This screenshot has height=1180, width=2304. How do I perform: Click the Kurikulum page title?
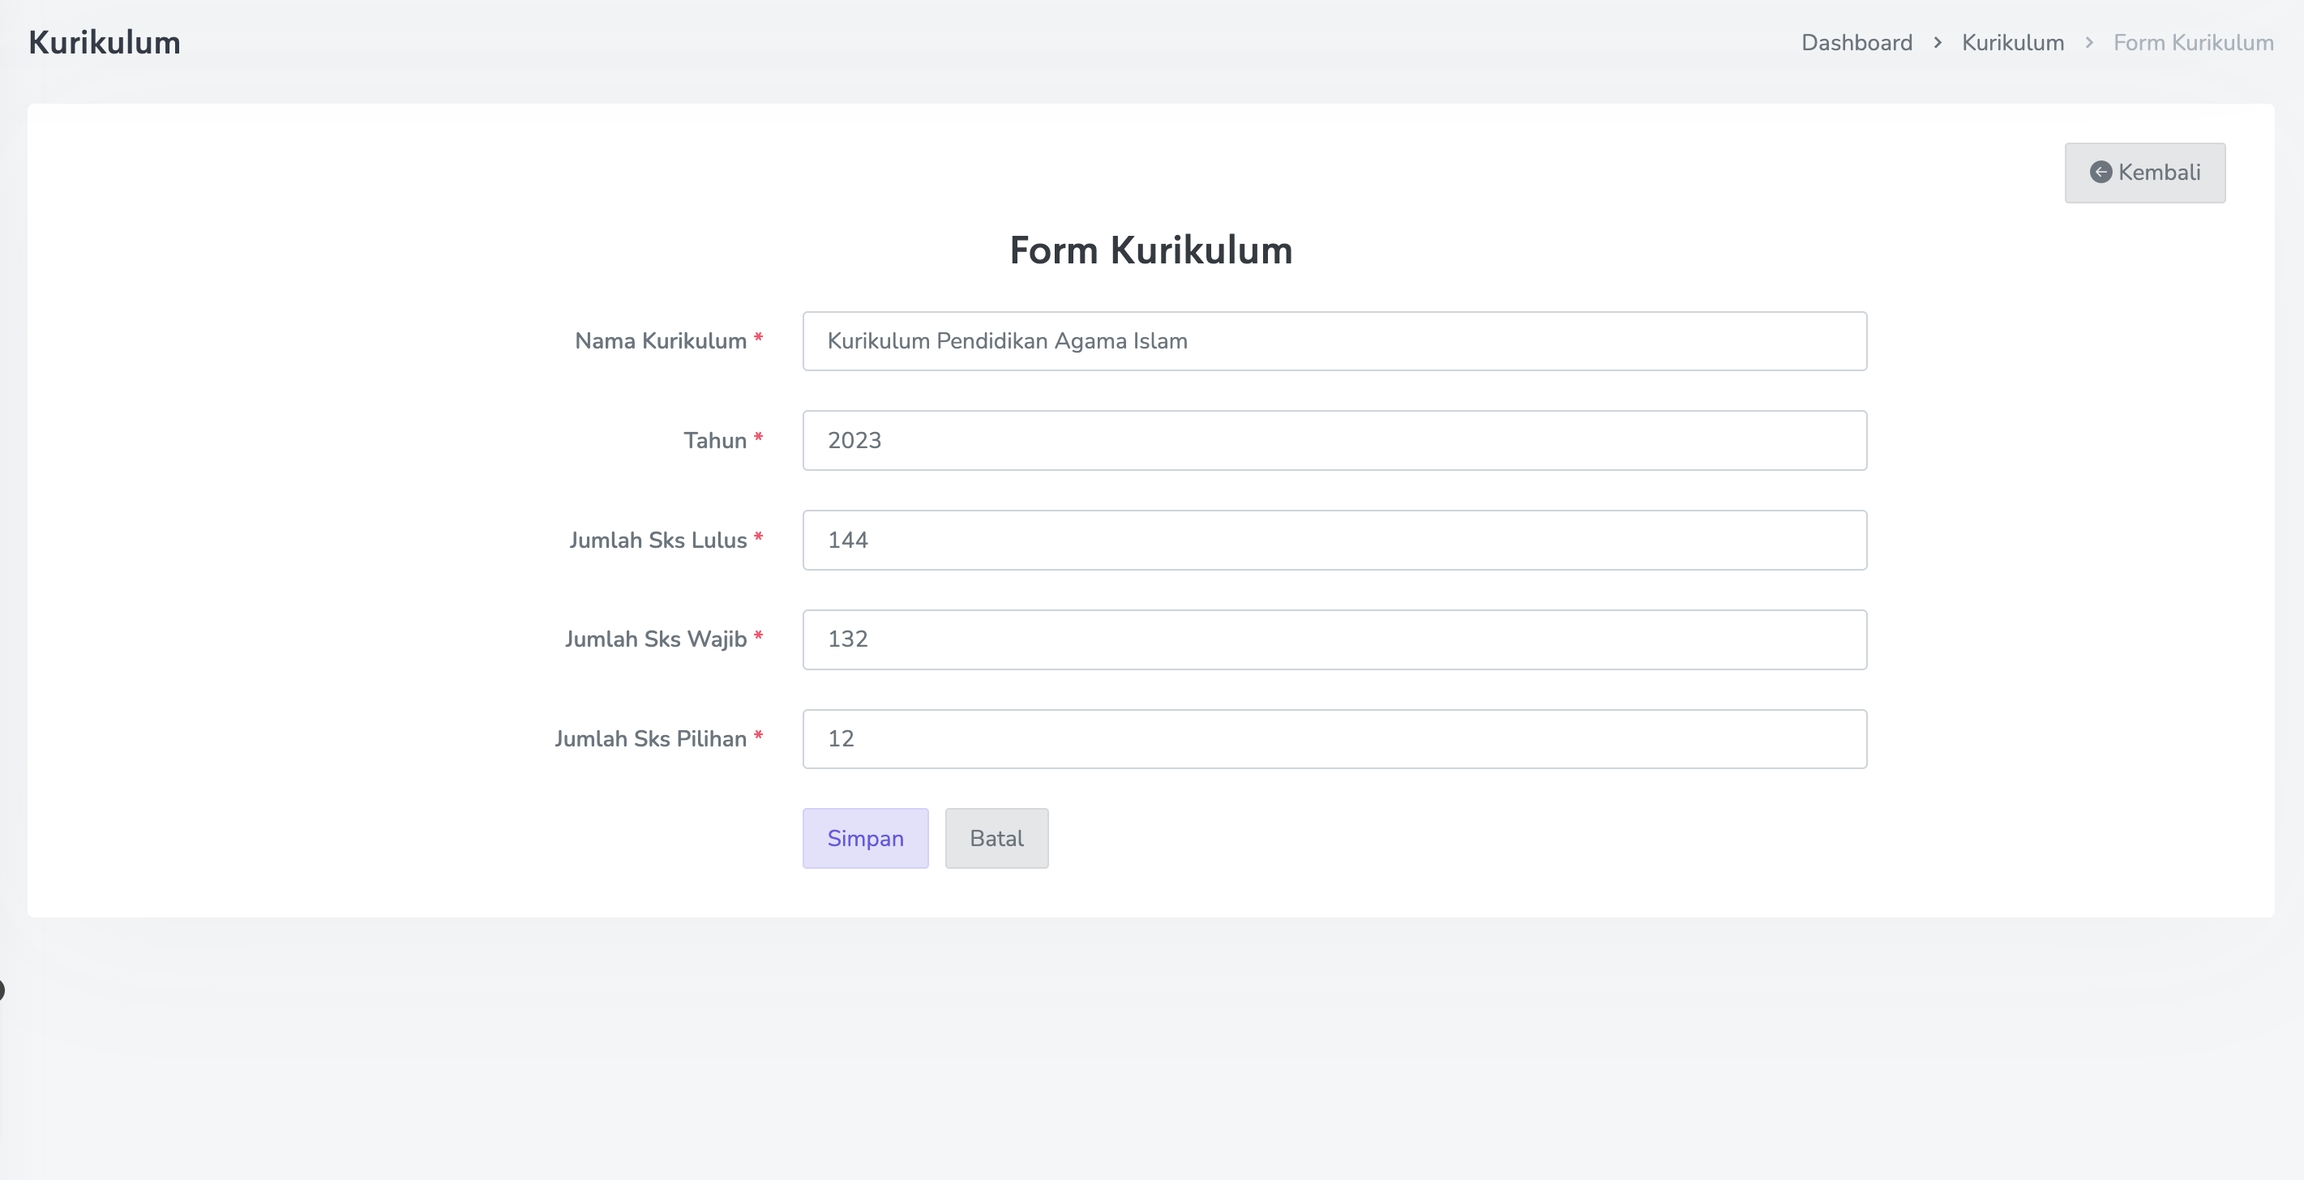104,43
